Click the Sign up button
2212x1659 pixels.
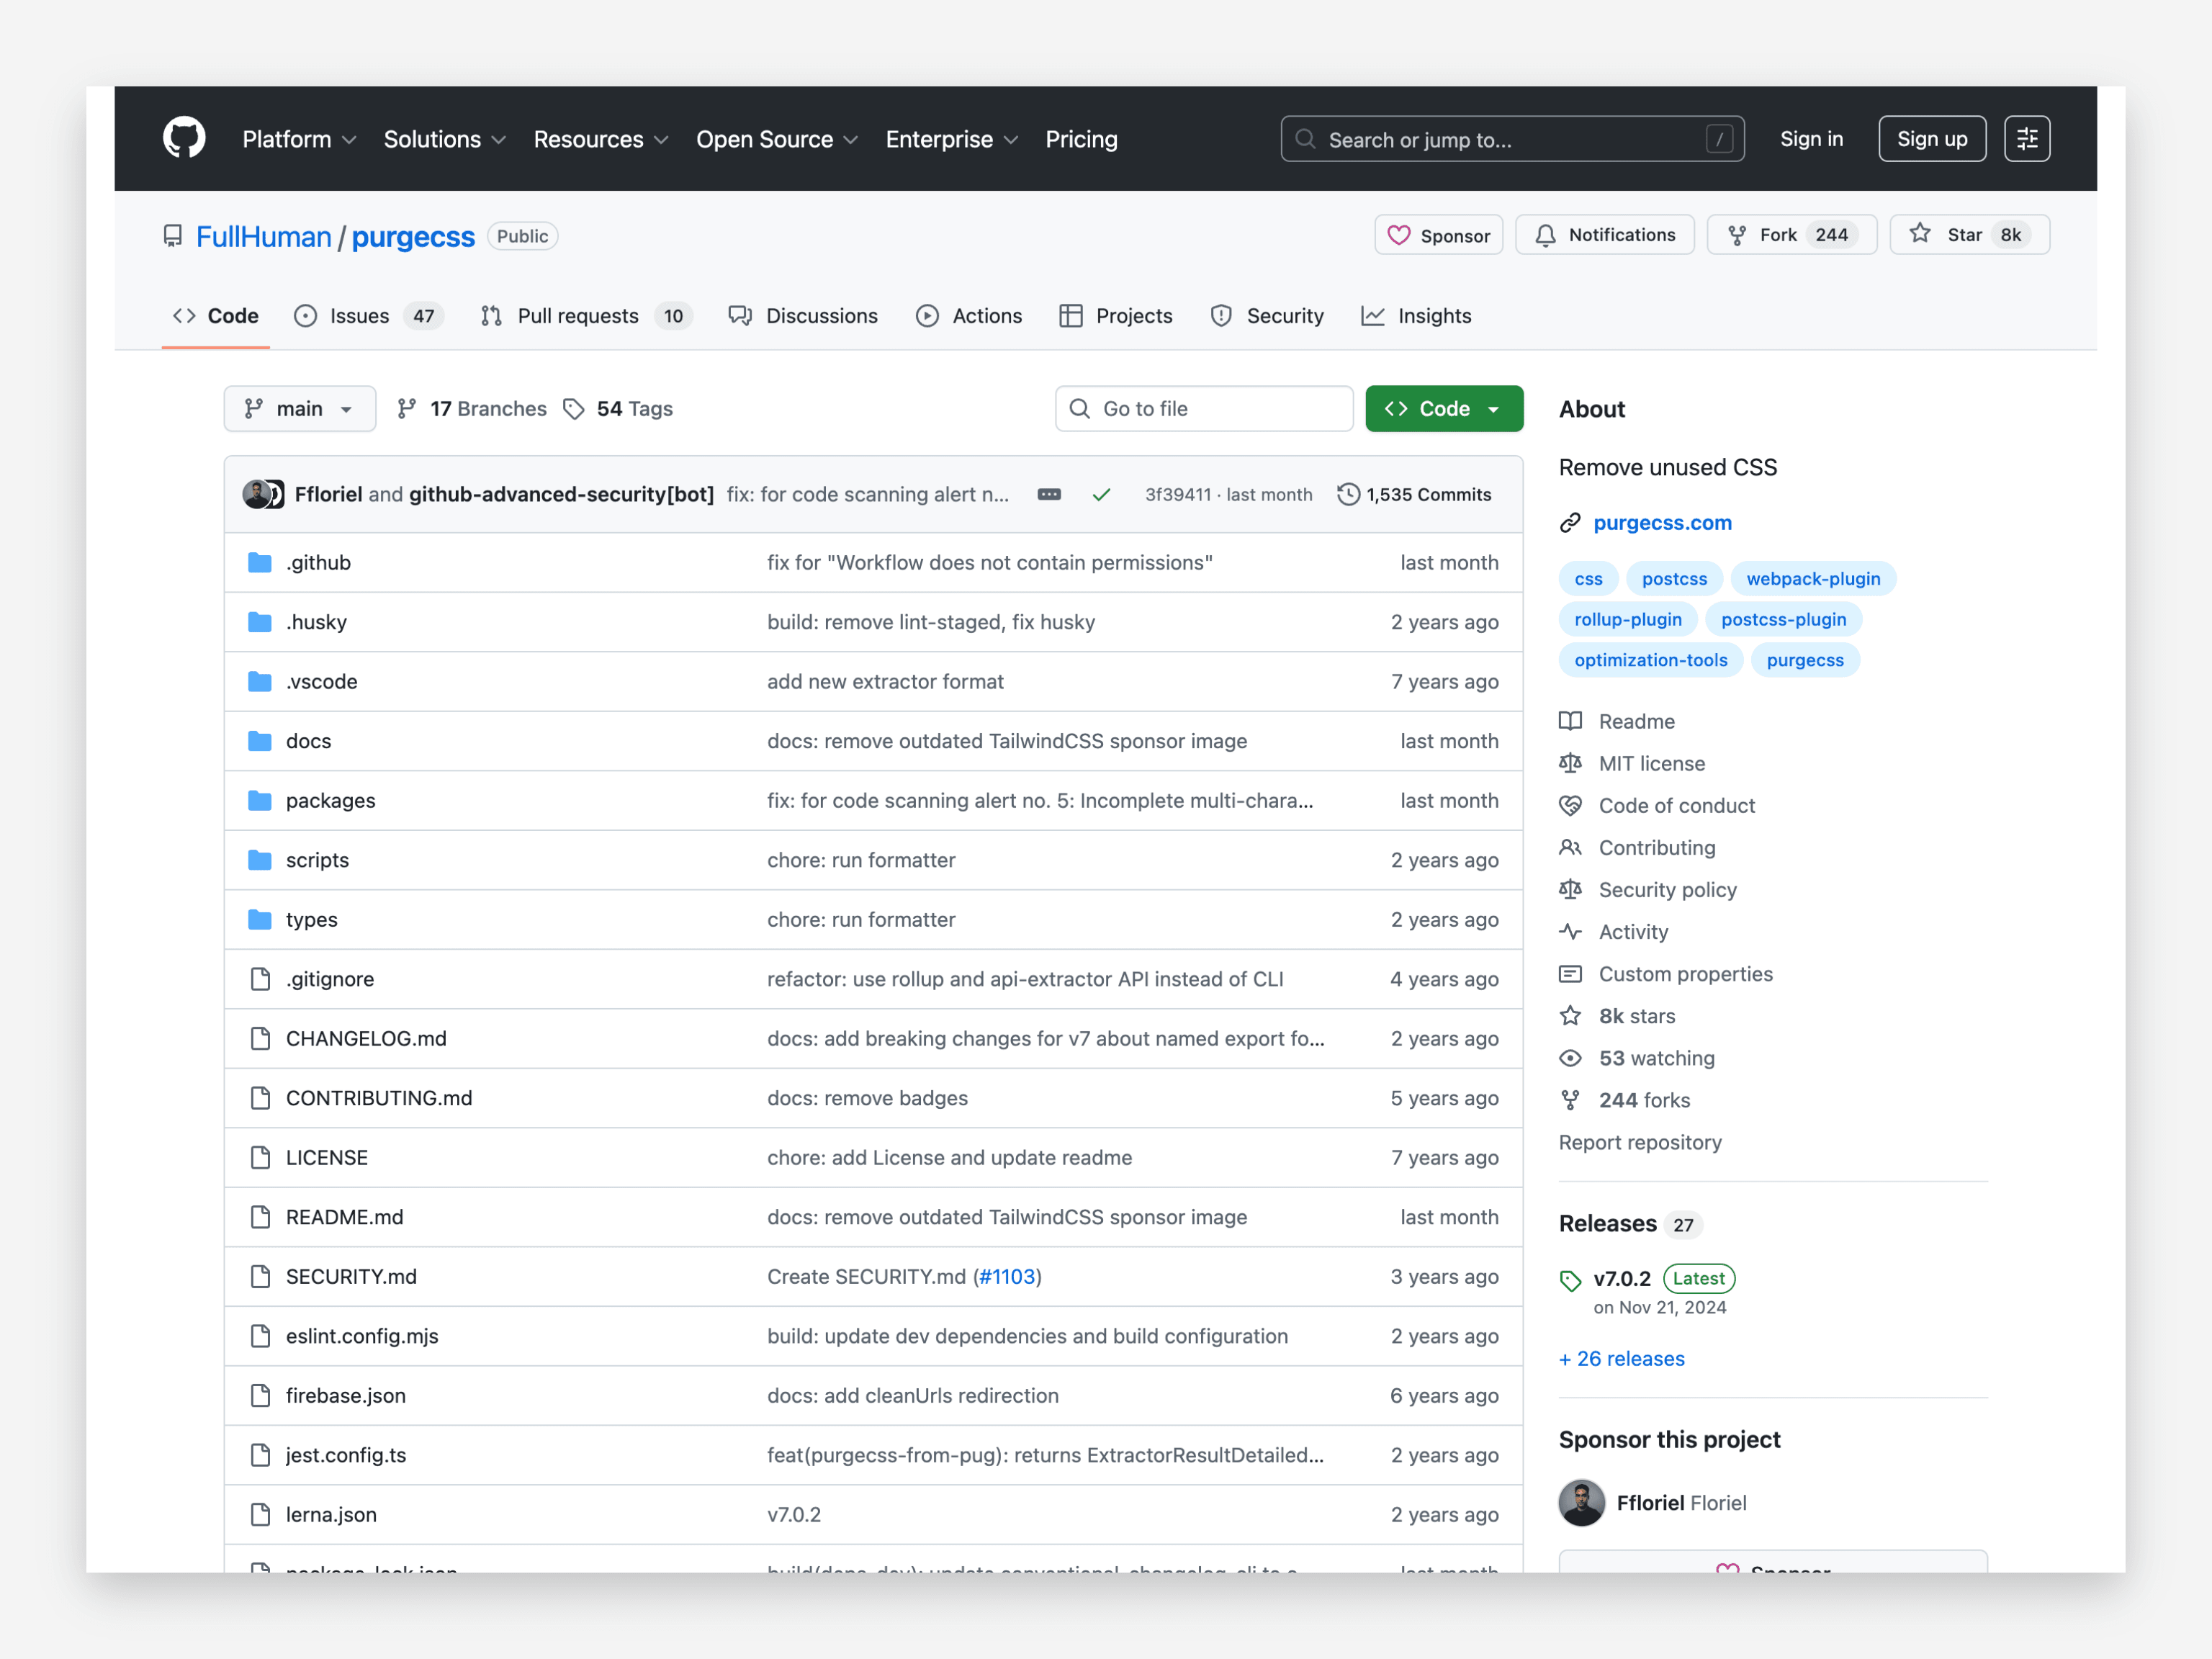[x=1931, y=139]
